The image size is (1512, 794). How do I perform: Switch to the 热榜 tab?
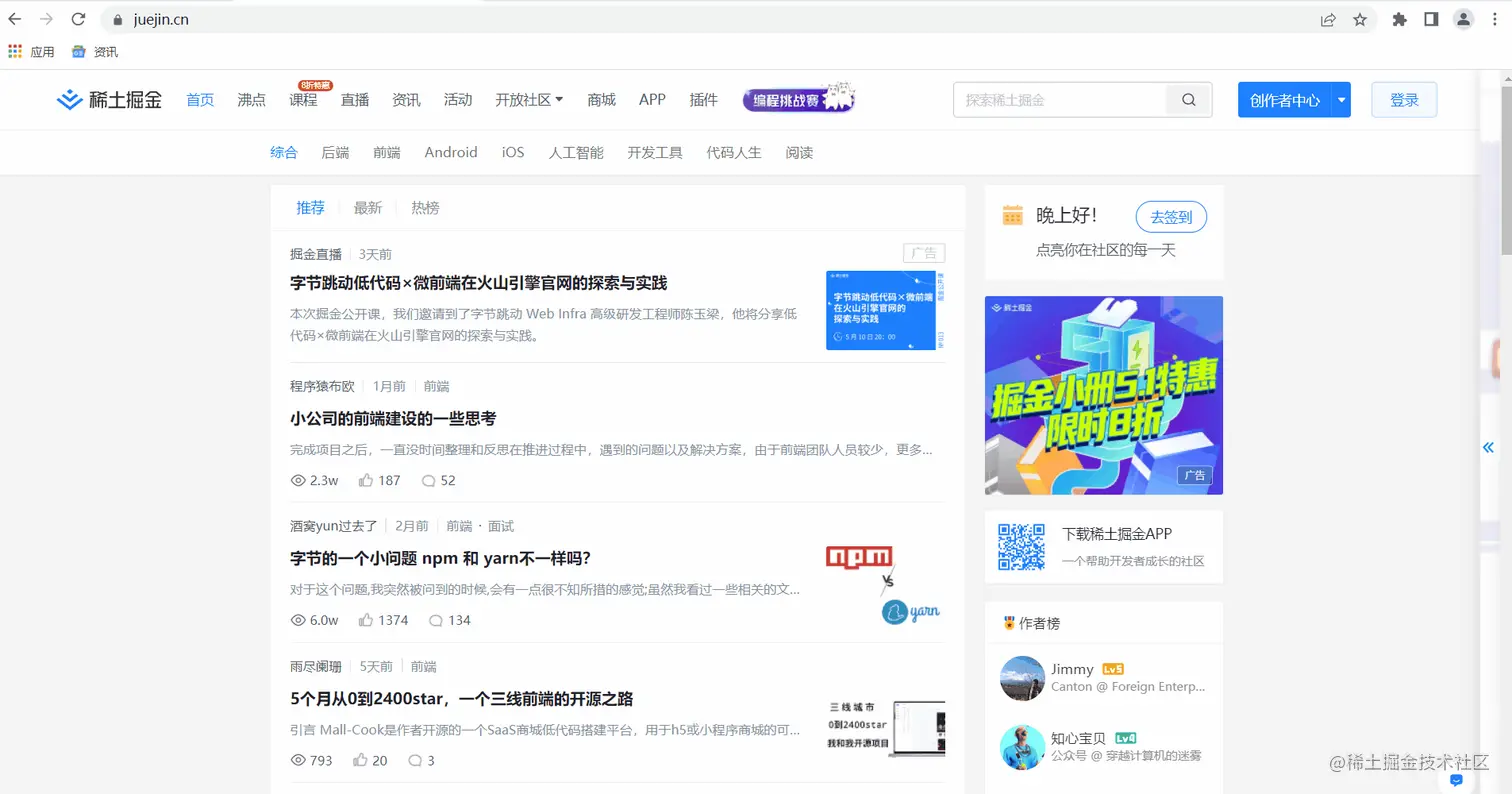pos(425,208)
